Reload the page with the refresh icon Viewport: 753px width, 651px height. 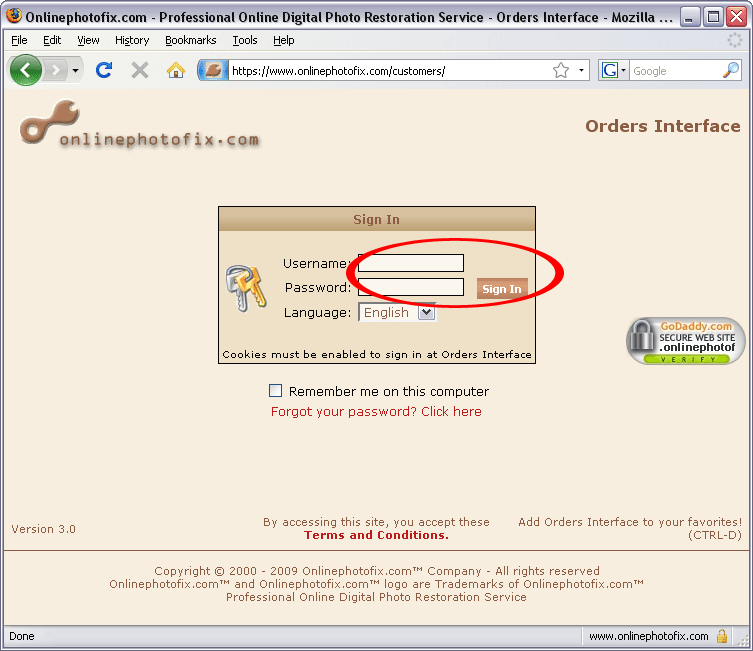(x=104, y=71)
